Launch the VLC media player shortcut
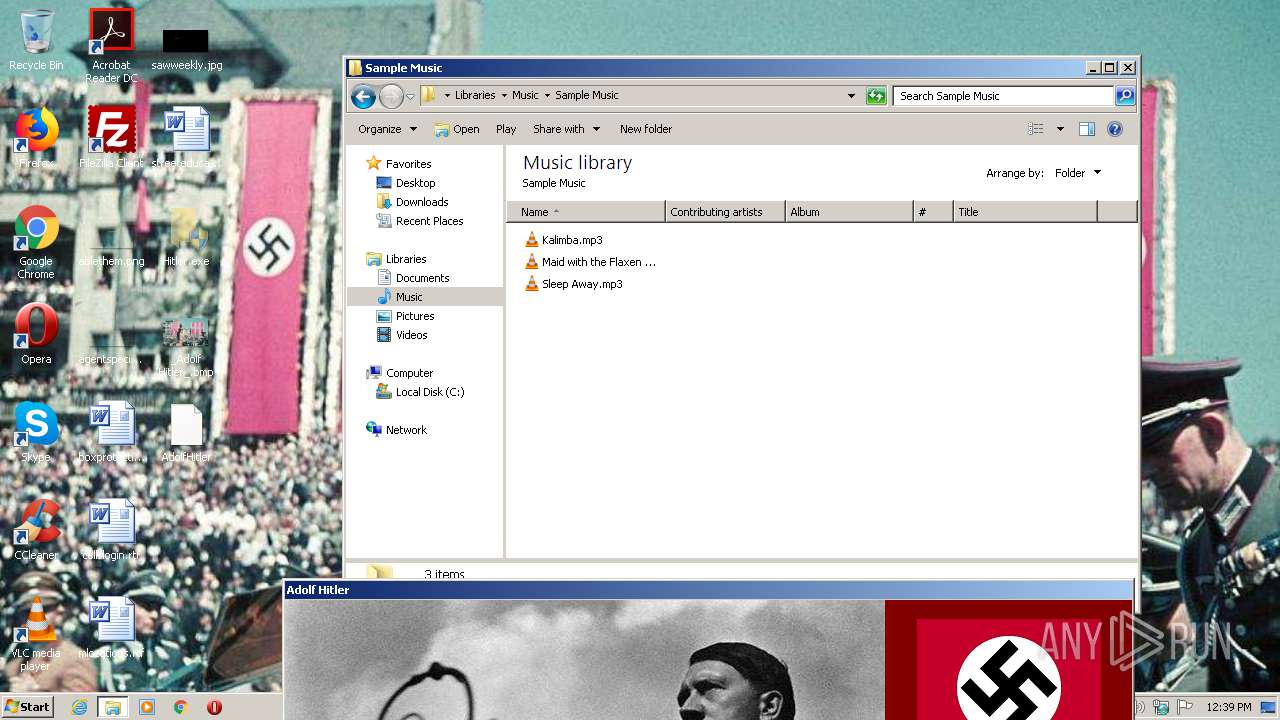Viewport: 1280px width, 720px height. [x=36, y=633]
